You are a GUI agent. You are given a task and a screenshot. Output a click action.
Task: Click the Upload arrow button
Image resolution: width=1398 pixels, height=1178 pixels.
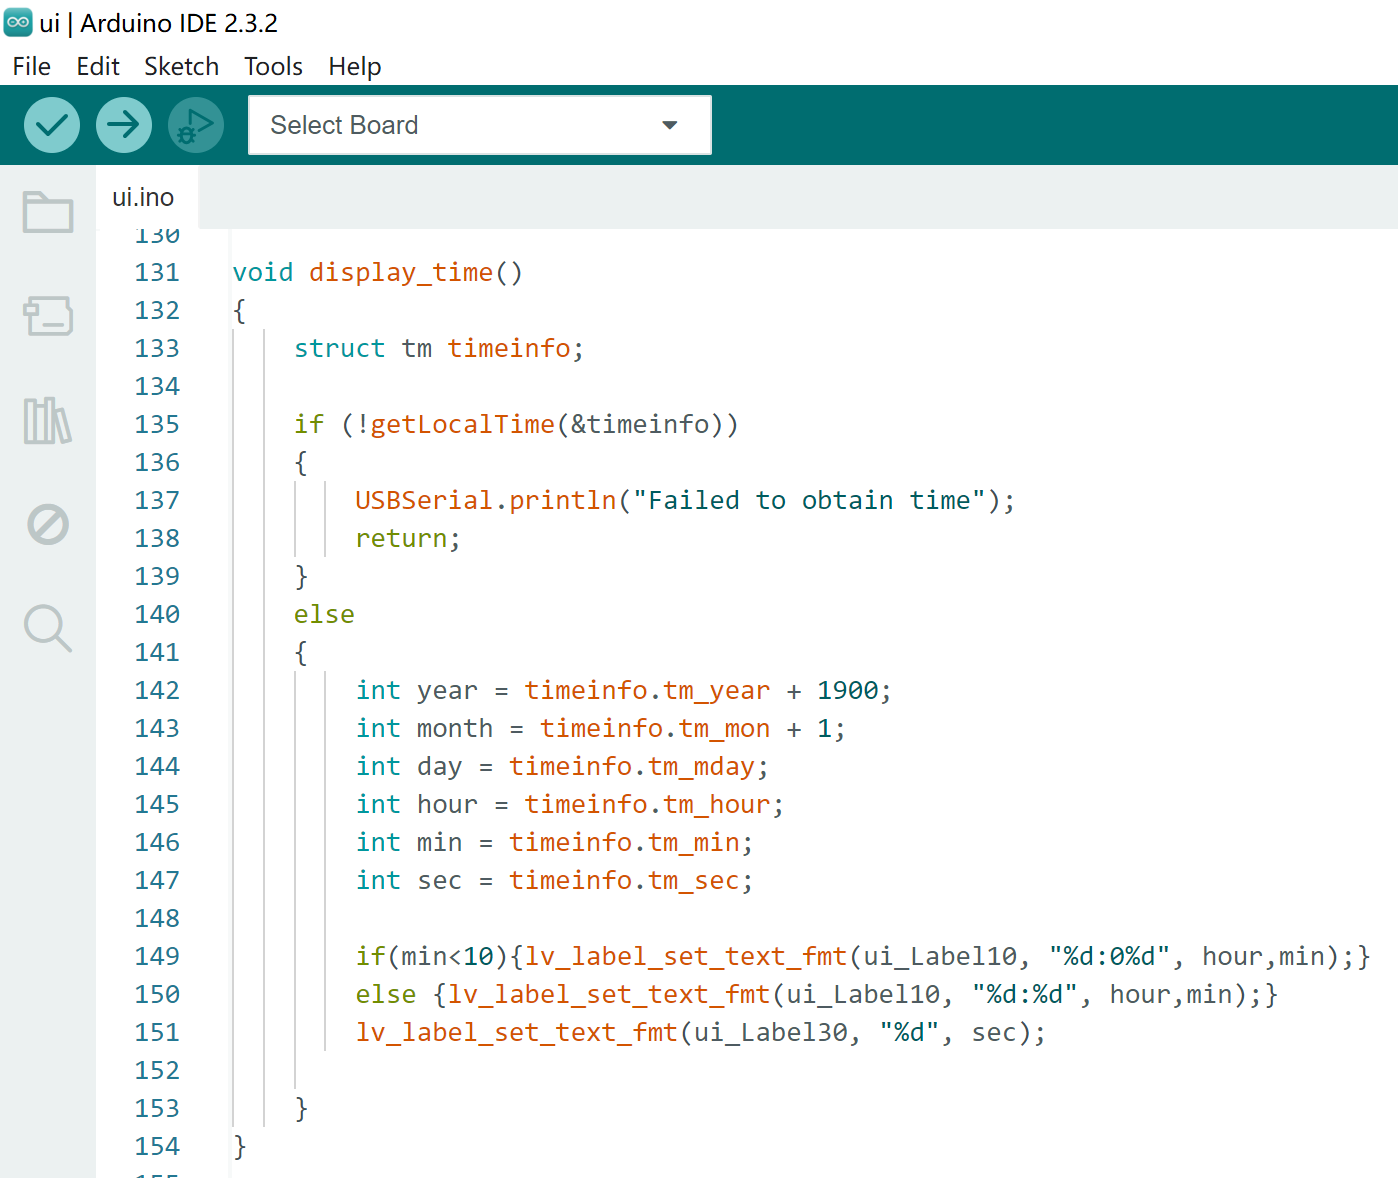[x=124, y=125]
